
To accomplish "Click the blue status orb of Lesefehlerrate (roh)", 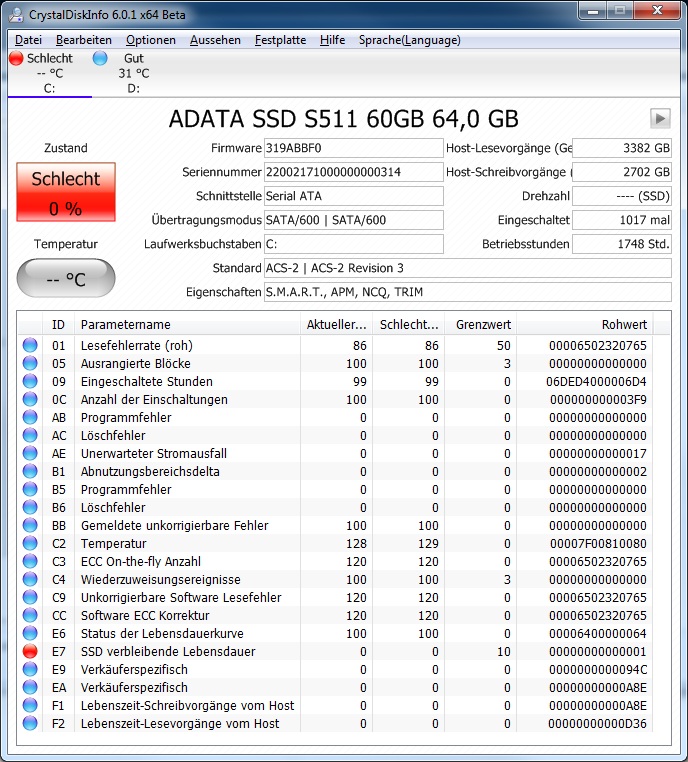I will [x=30, y=345].
